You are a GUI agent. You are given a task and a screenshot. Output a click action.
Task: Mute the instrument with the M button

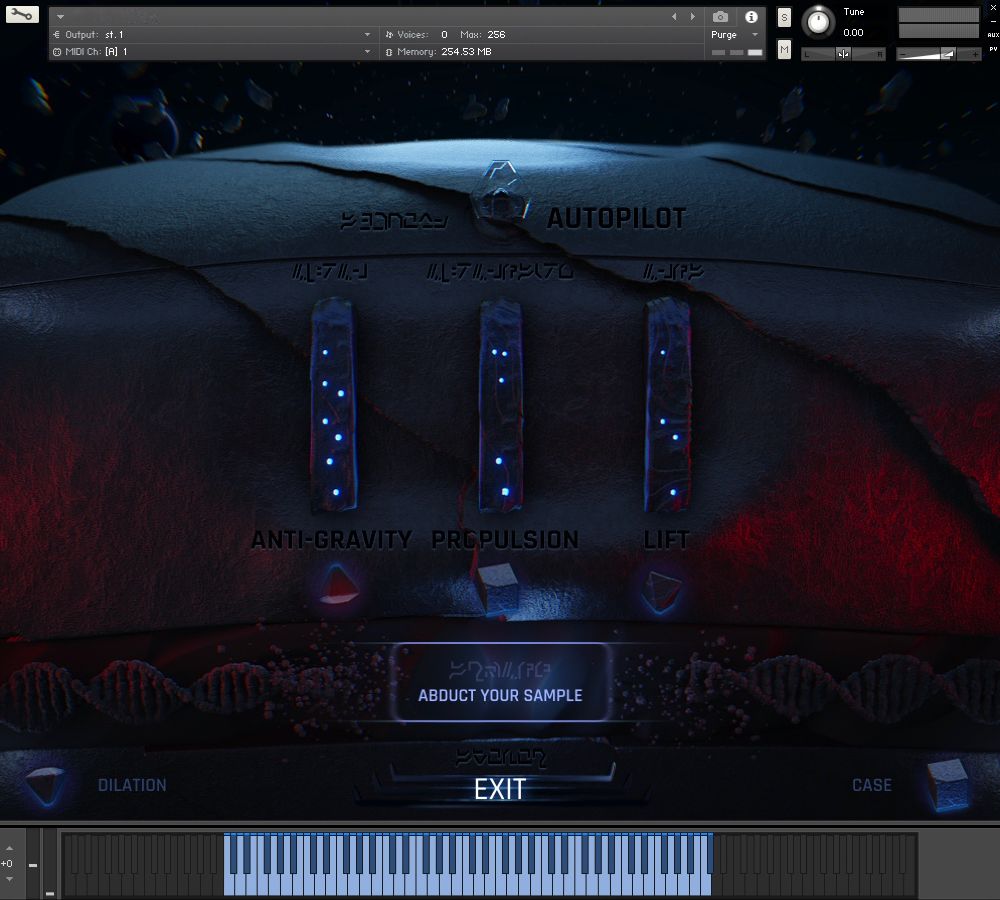point(784,48)
